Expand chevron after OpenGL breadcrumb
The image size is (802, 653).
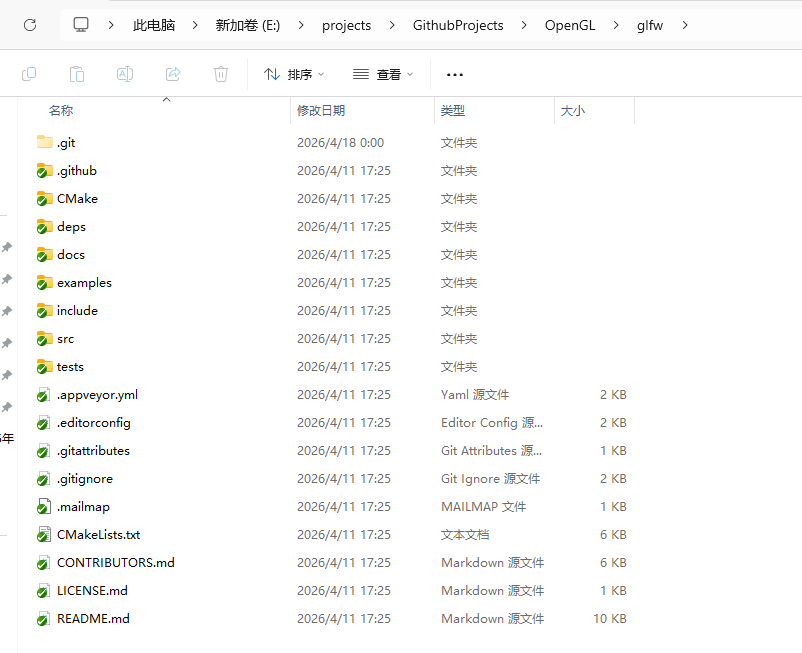click(x=616, y=25)
